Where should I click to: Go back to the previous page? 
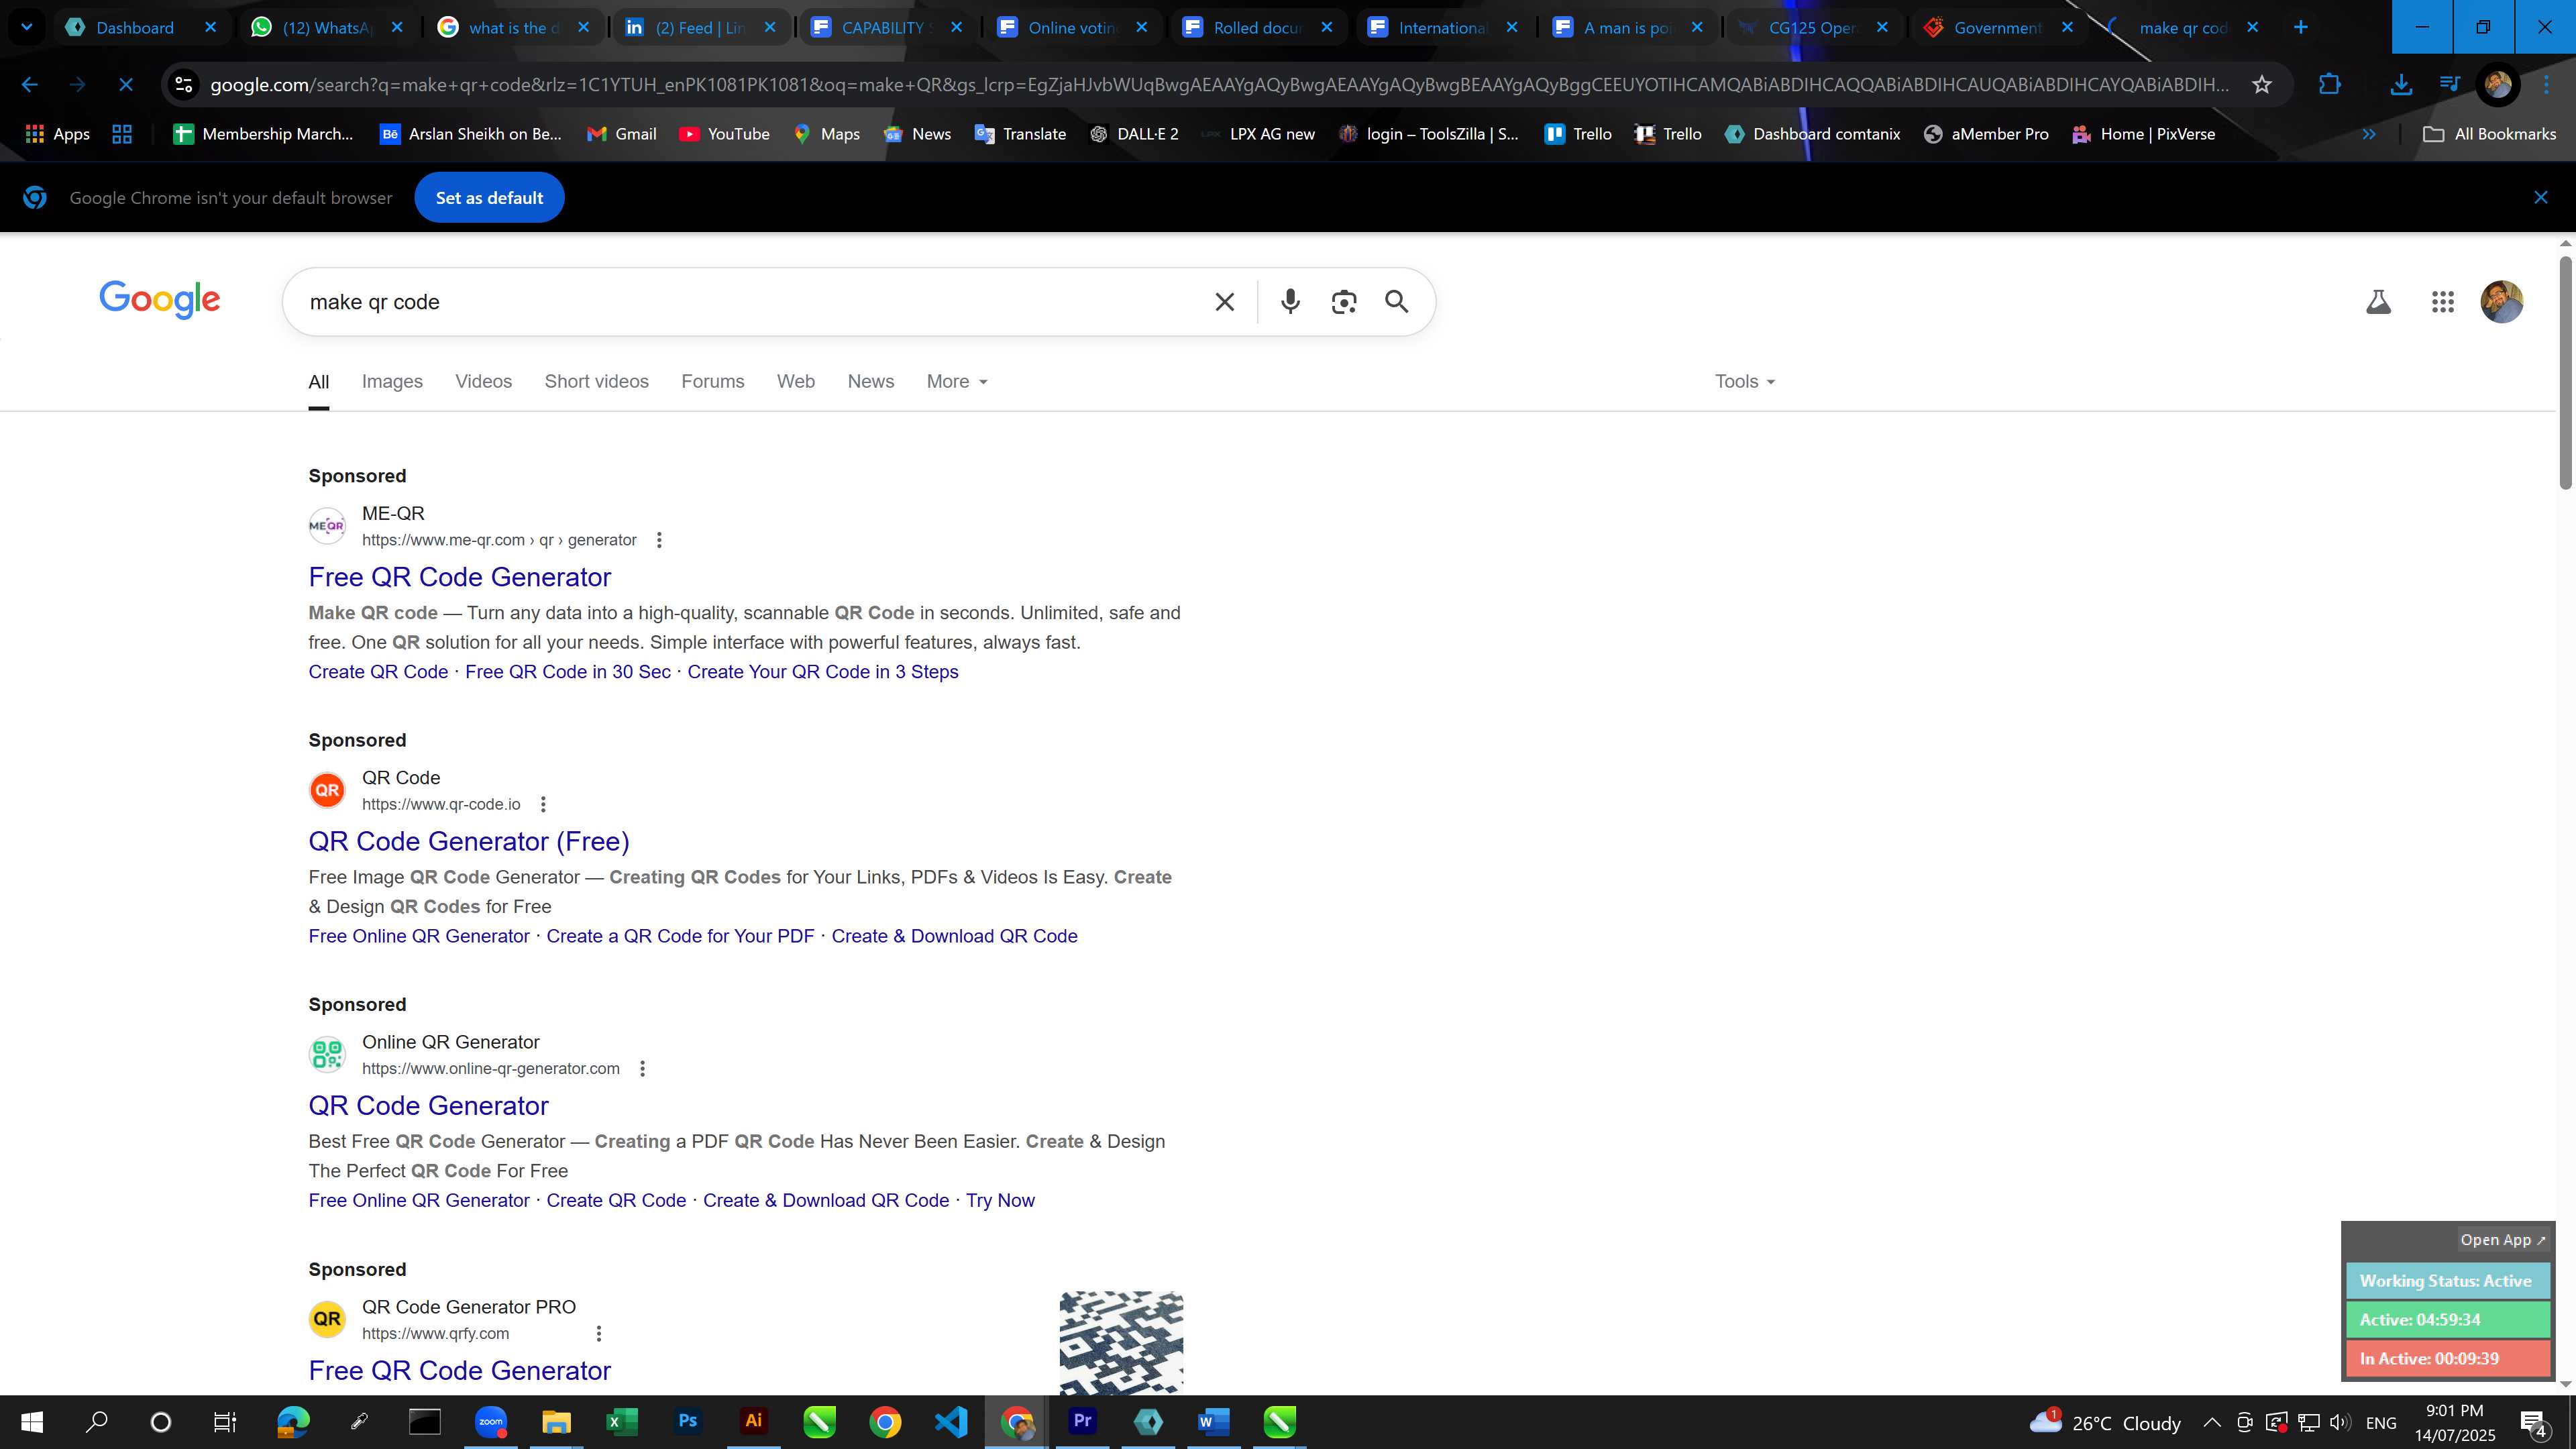[x=29, y=84]
